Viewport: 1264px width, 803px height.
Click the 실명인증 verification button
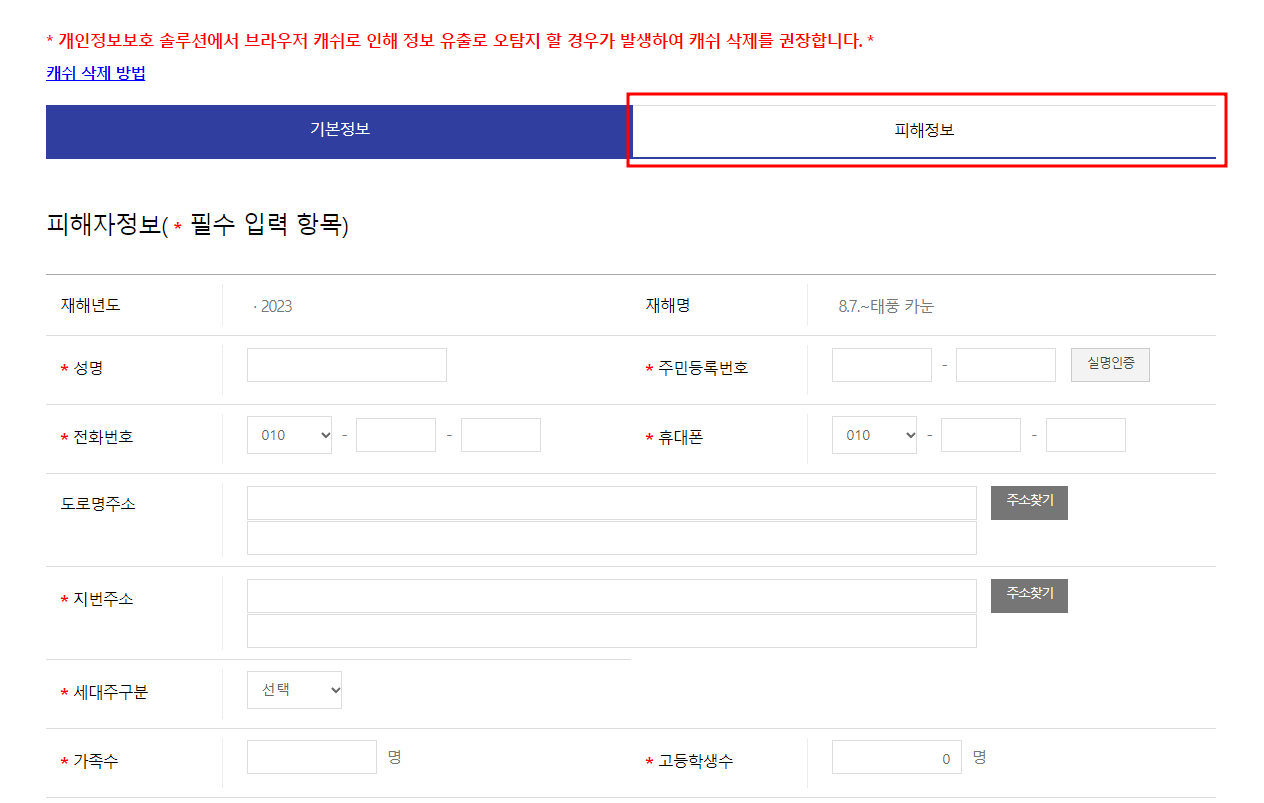point(1110,364)
